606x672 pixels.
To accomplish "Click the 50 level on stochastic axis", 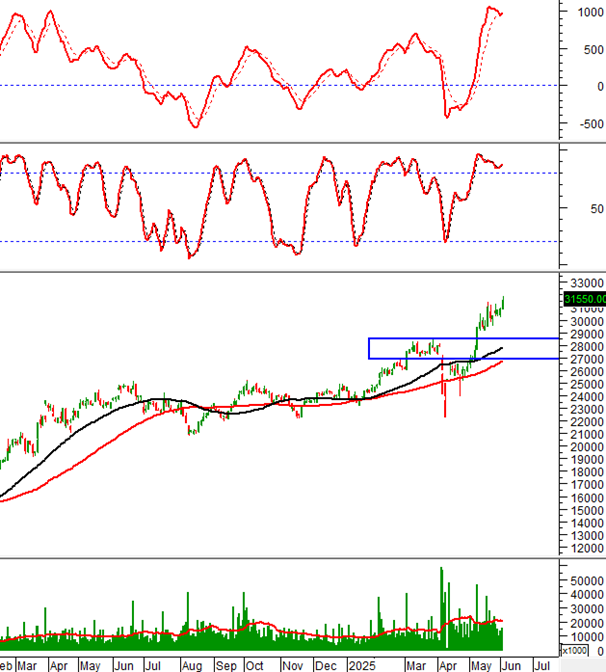I will tap(597, 209).
